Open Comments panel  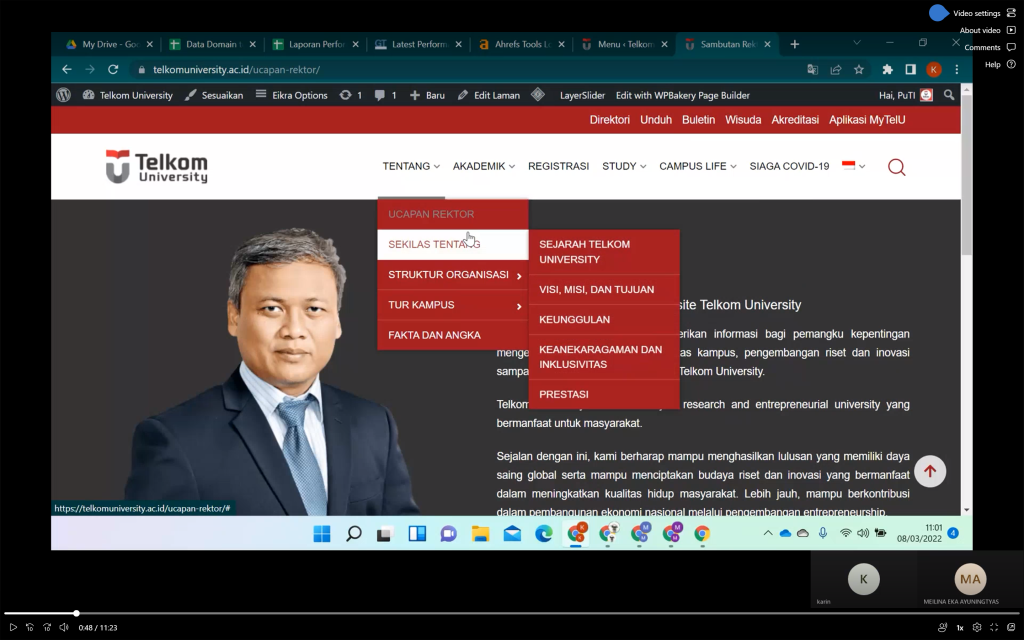pos(989,47)
